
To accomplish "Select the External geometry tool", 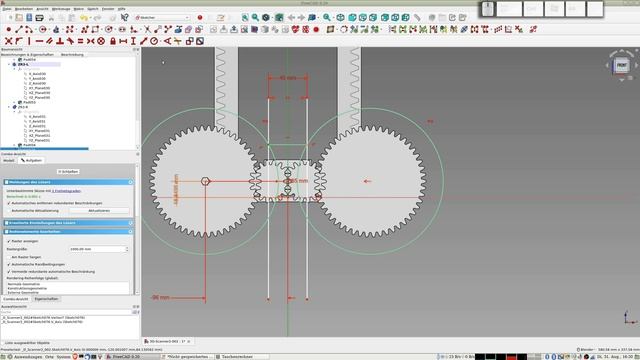I will point(178,29).
